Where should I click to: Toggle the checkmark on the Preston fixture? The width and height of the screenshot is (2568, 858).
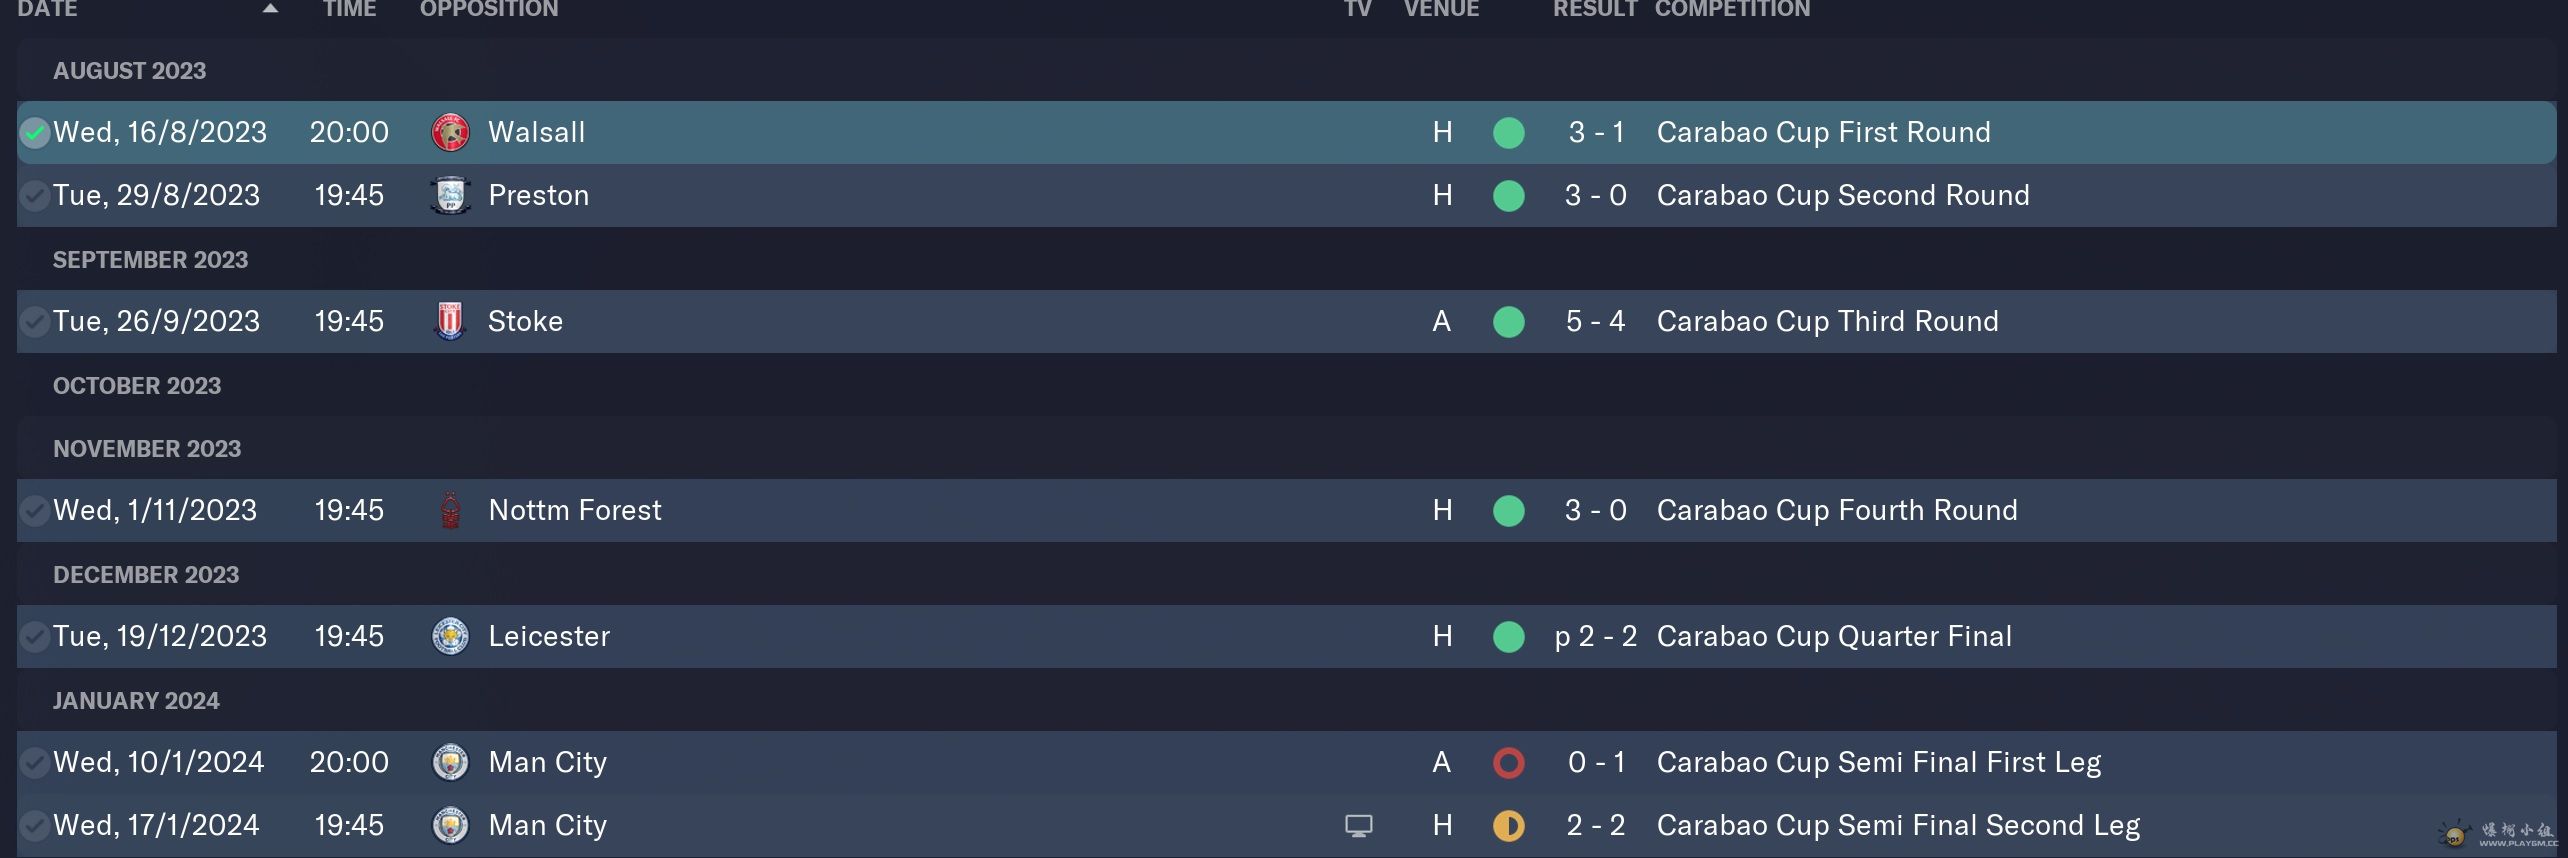pyautogui.click(x=35, y=195)
